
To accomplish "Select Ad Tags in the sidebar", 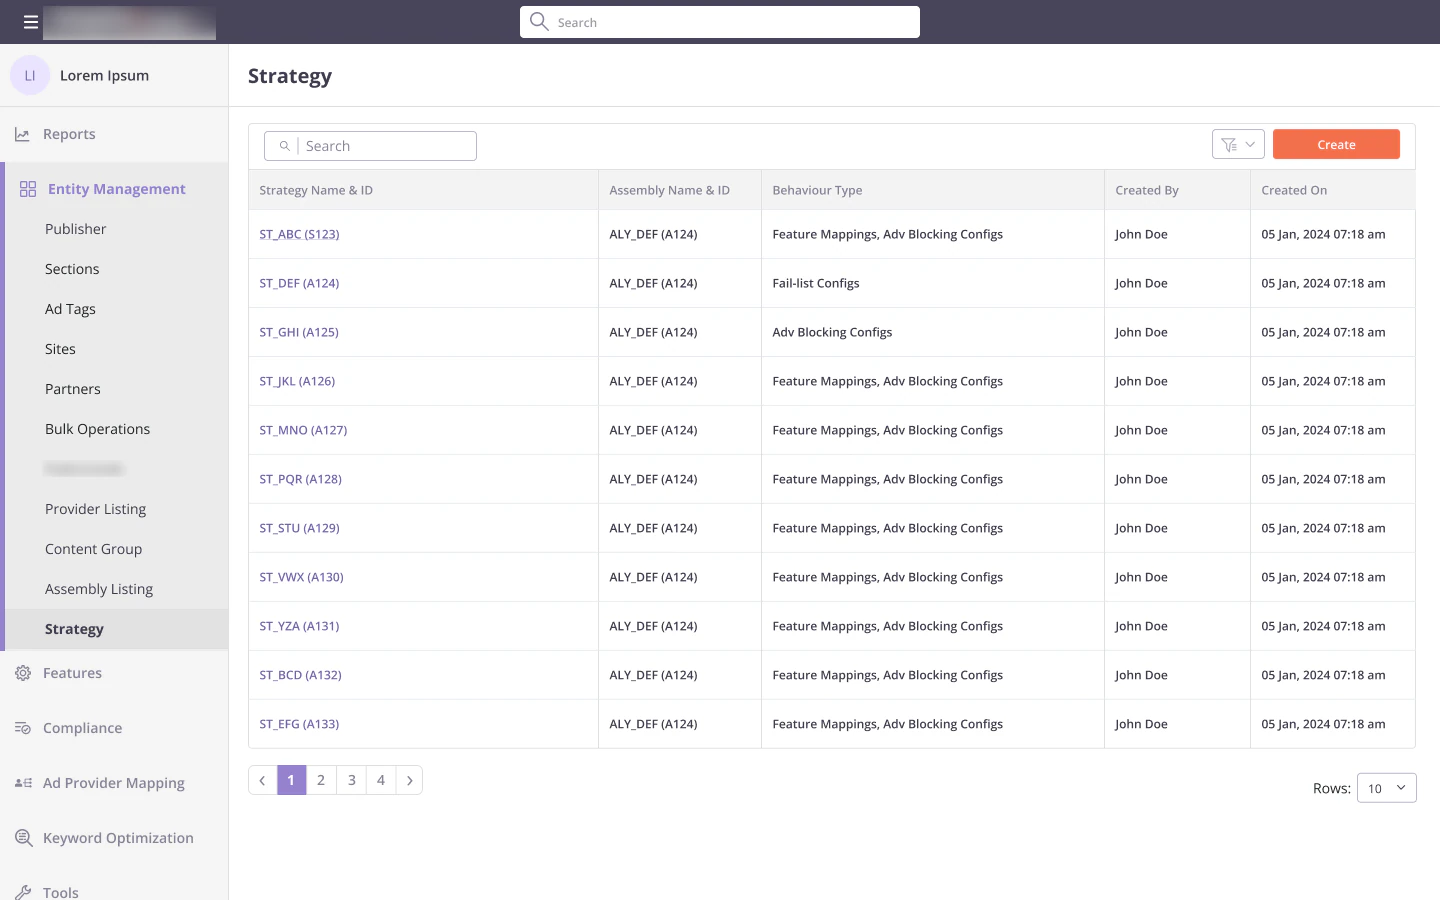I will click(70, 309).
